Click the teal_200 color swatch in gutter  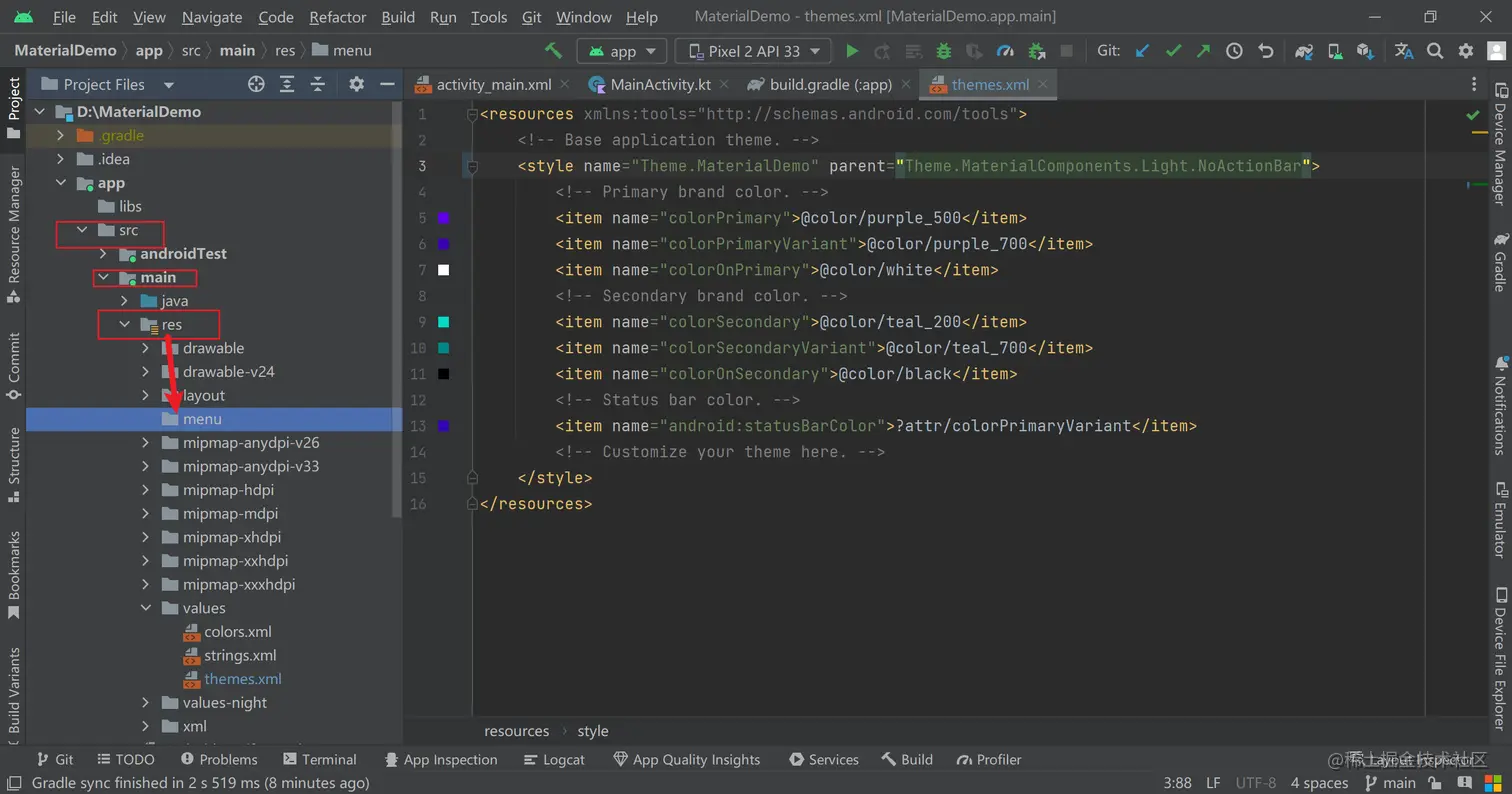[444, 322]
